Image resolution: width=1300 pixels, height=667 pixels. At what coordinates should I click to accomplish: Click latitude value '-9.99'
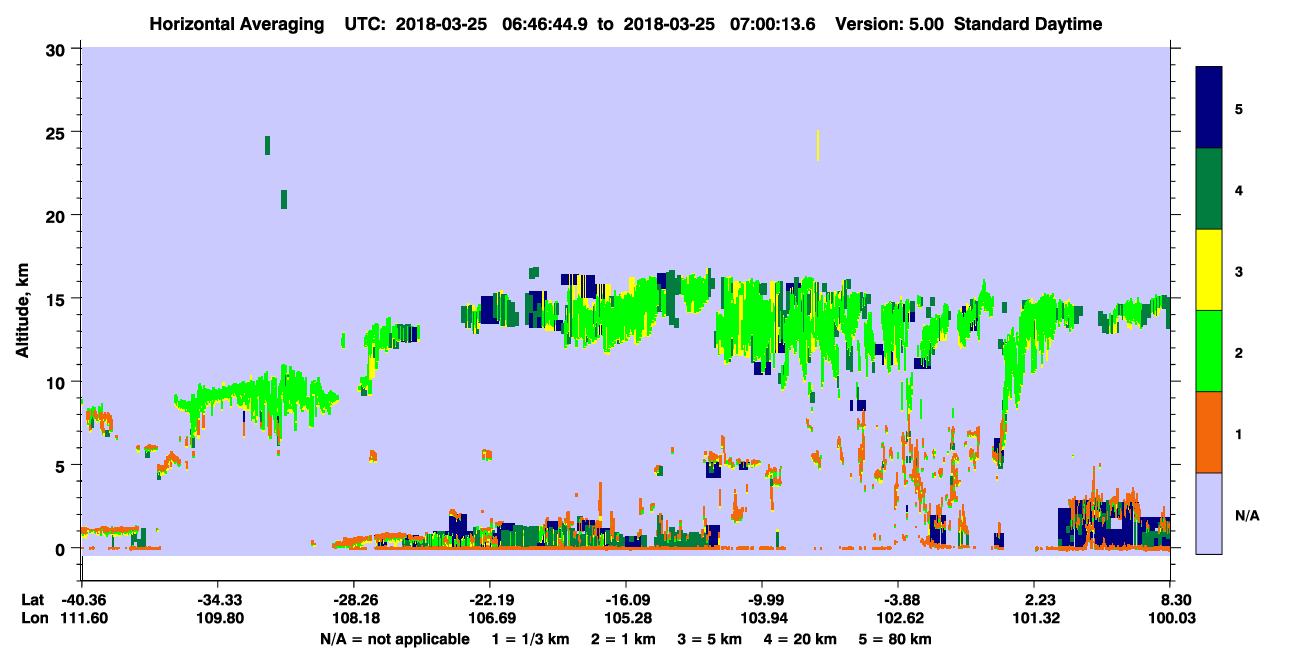[762, 599]
